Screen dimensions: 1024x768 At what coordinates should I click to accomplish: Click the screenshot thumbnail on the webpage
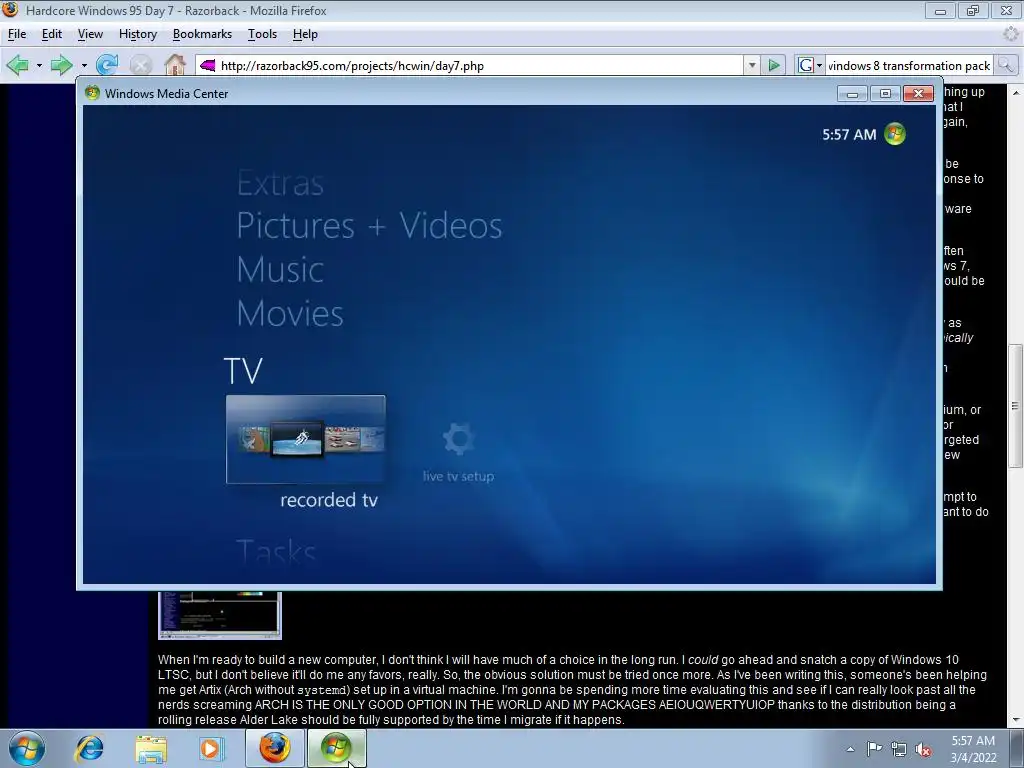[220, 615]
